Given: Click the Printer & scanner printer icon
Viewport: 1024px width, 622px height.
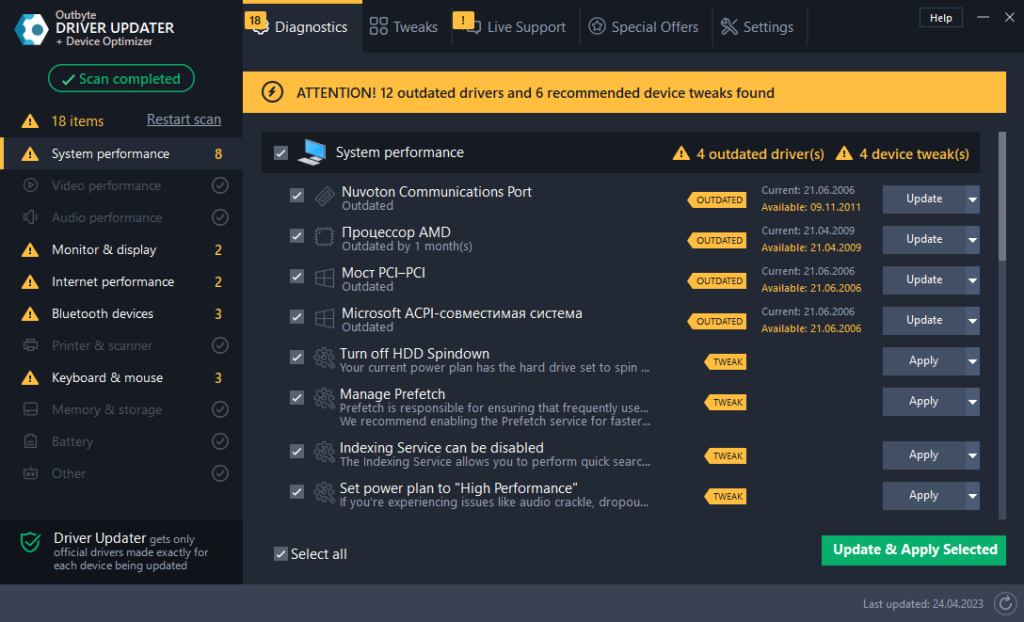Looking at the screenshot, I should click(x=30, y=345).
